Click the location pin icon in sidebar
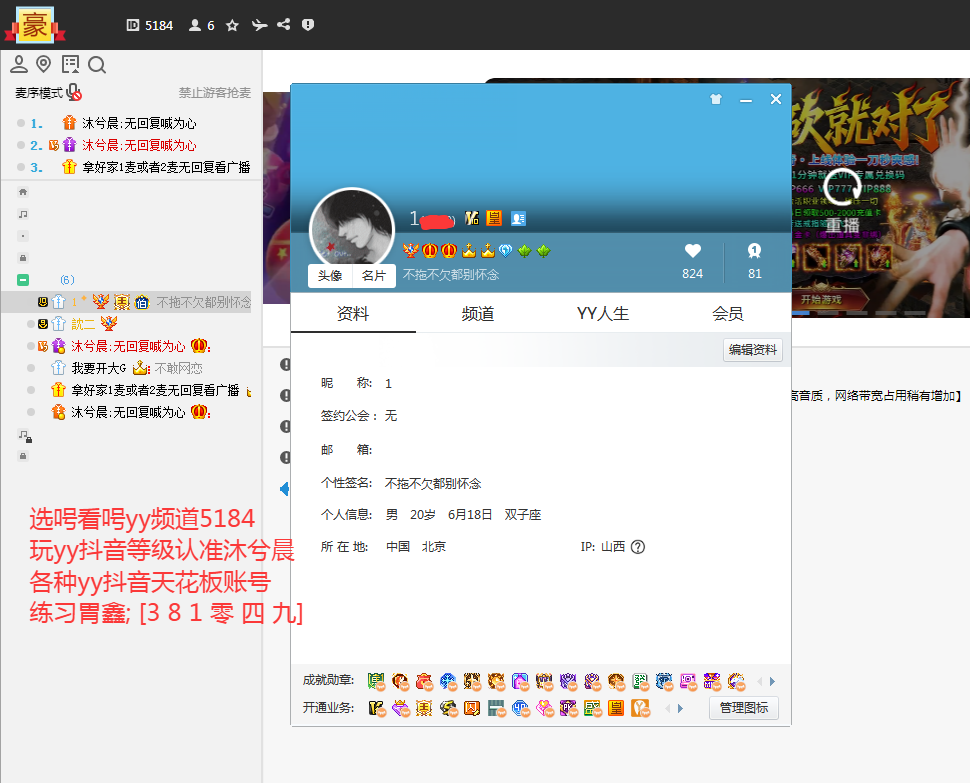 [x=44, y=64]
